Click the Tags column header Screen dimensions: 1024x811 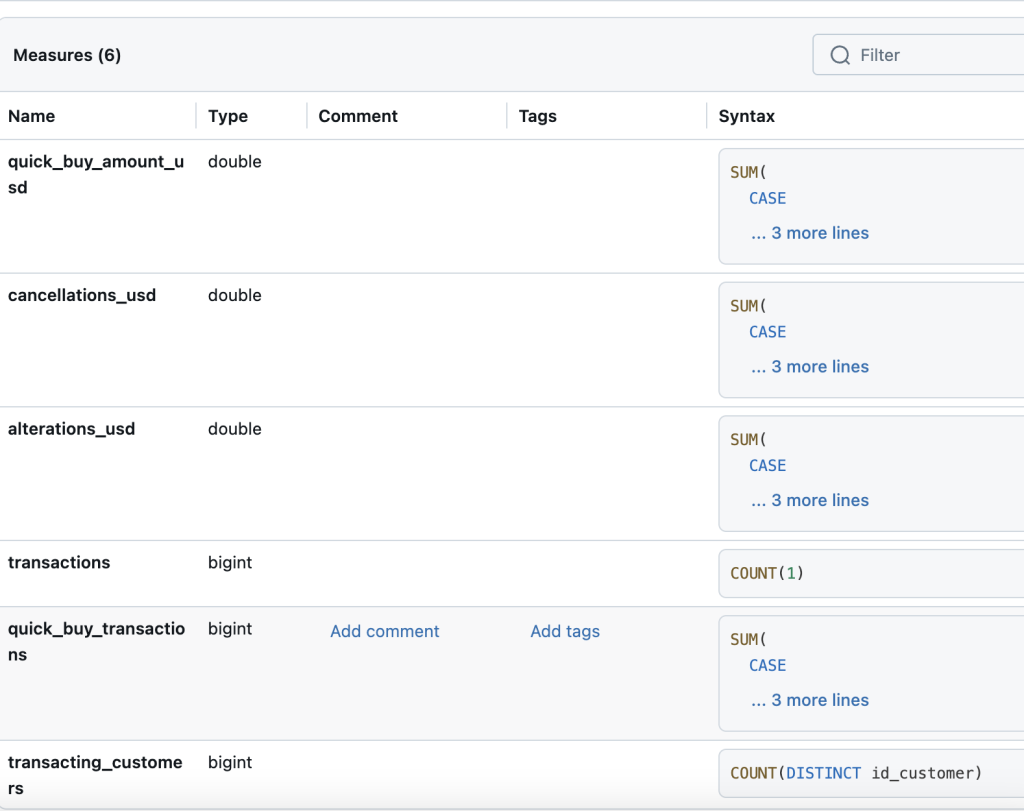(537, 116)
